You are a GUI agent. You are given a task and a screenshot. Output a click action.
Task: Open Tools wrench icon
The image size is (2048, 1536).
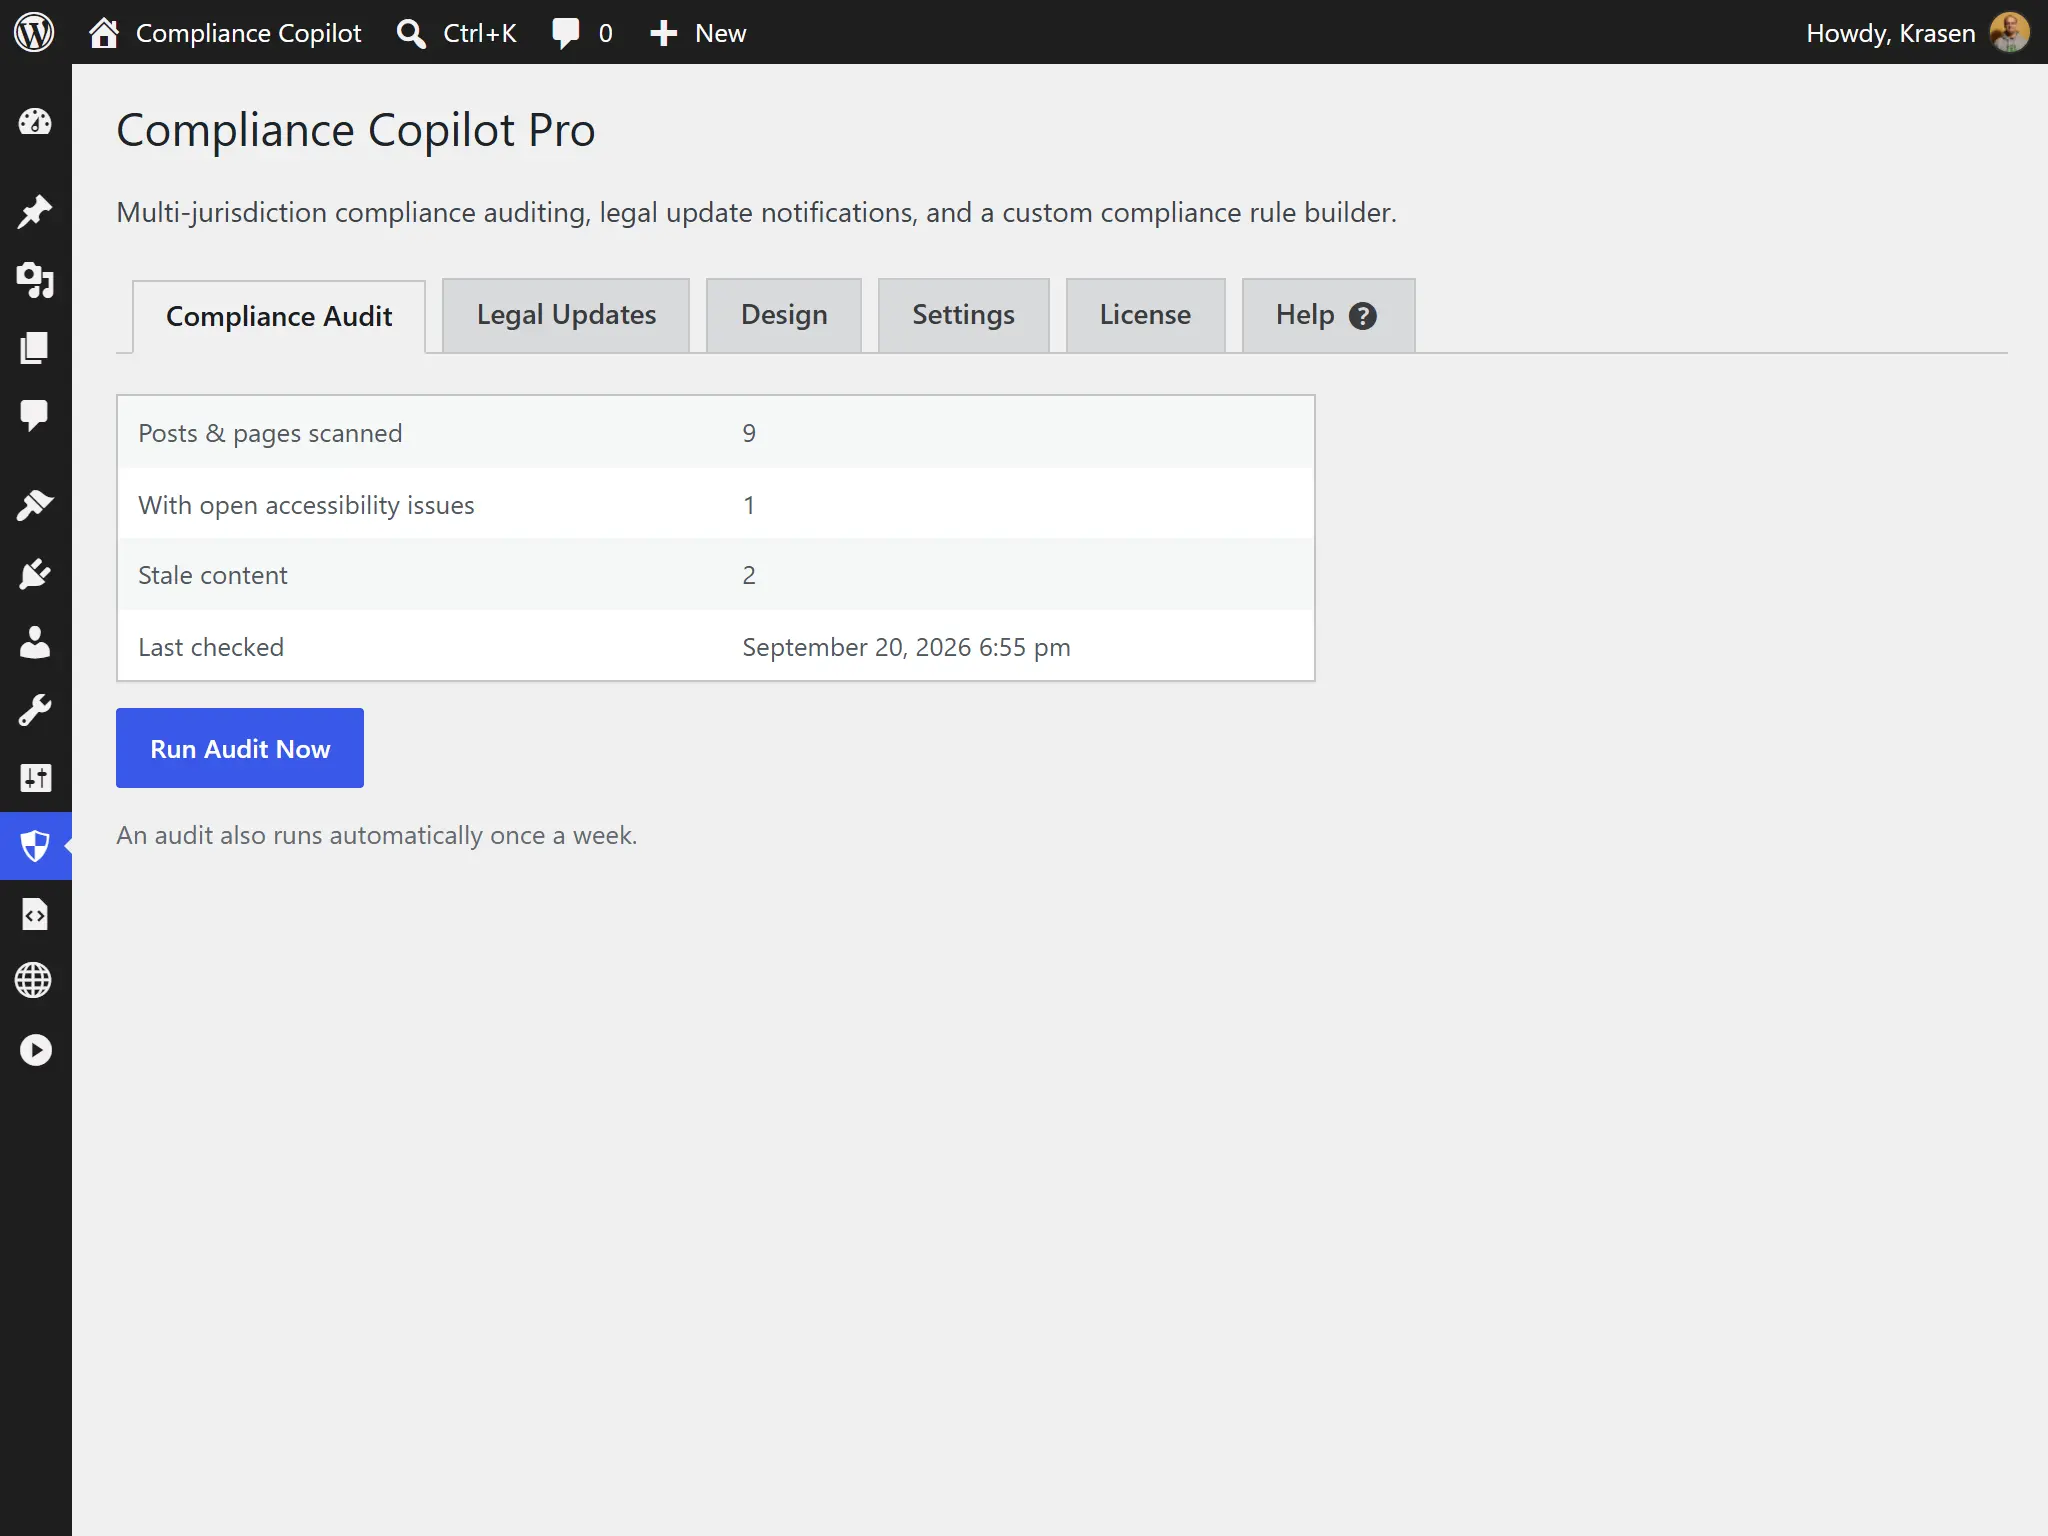point(35,710)
